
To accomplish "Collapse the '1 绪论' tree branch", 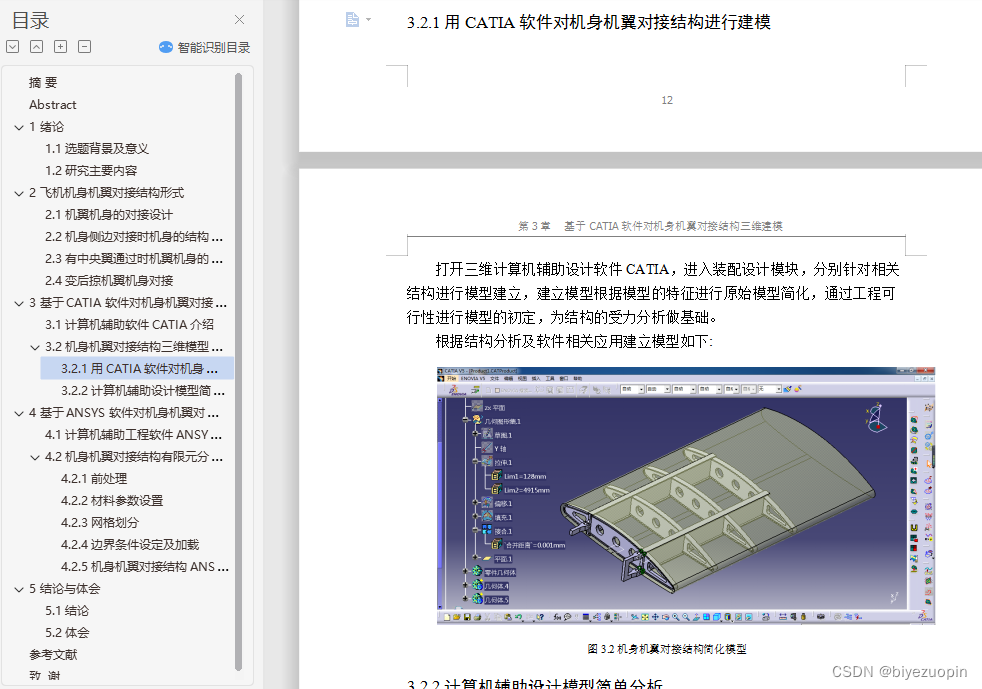I will pyautogui.click(x=18, y=126).
